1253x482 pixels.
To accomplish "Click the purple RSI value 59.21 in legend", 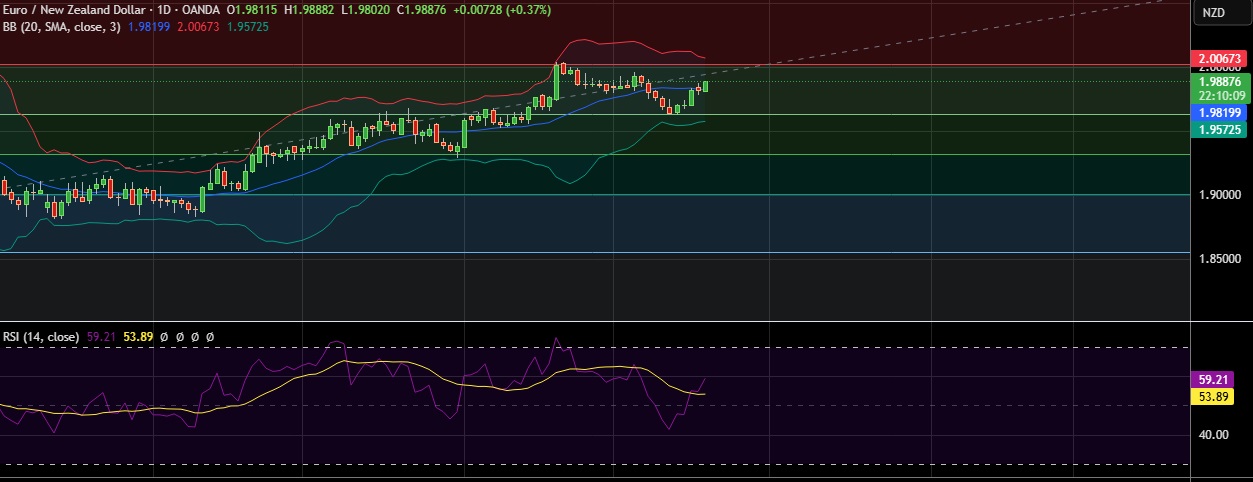I will pos(101,338).
